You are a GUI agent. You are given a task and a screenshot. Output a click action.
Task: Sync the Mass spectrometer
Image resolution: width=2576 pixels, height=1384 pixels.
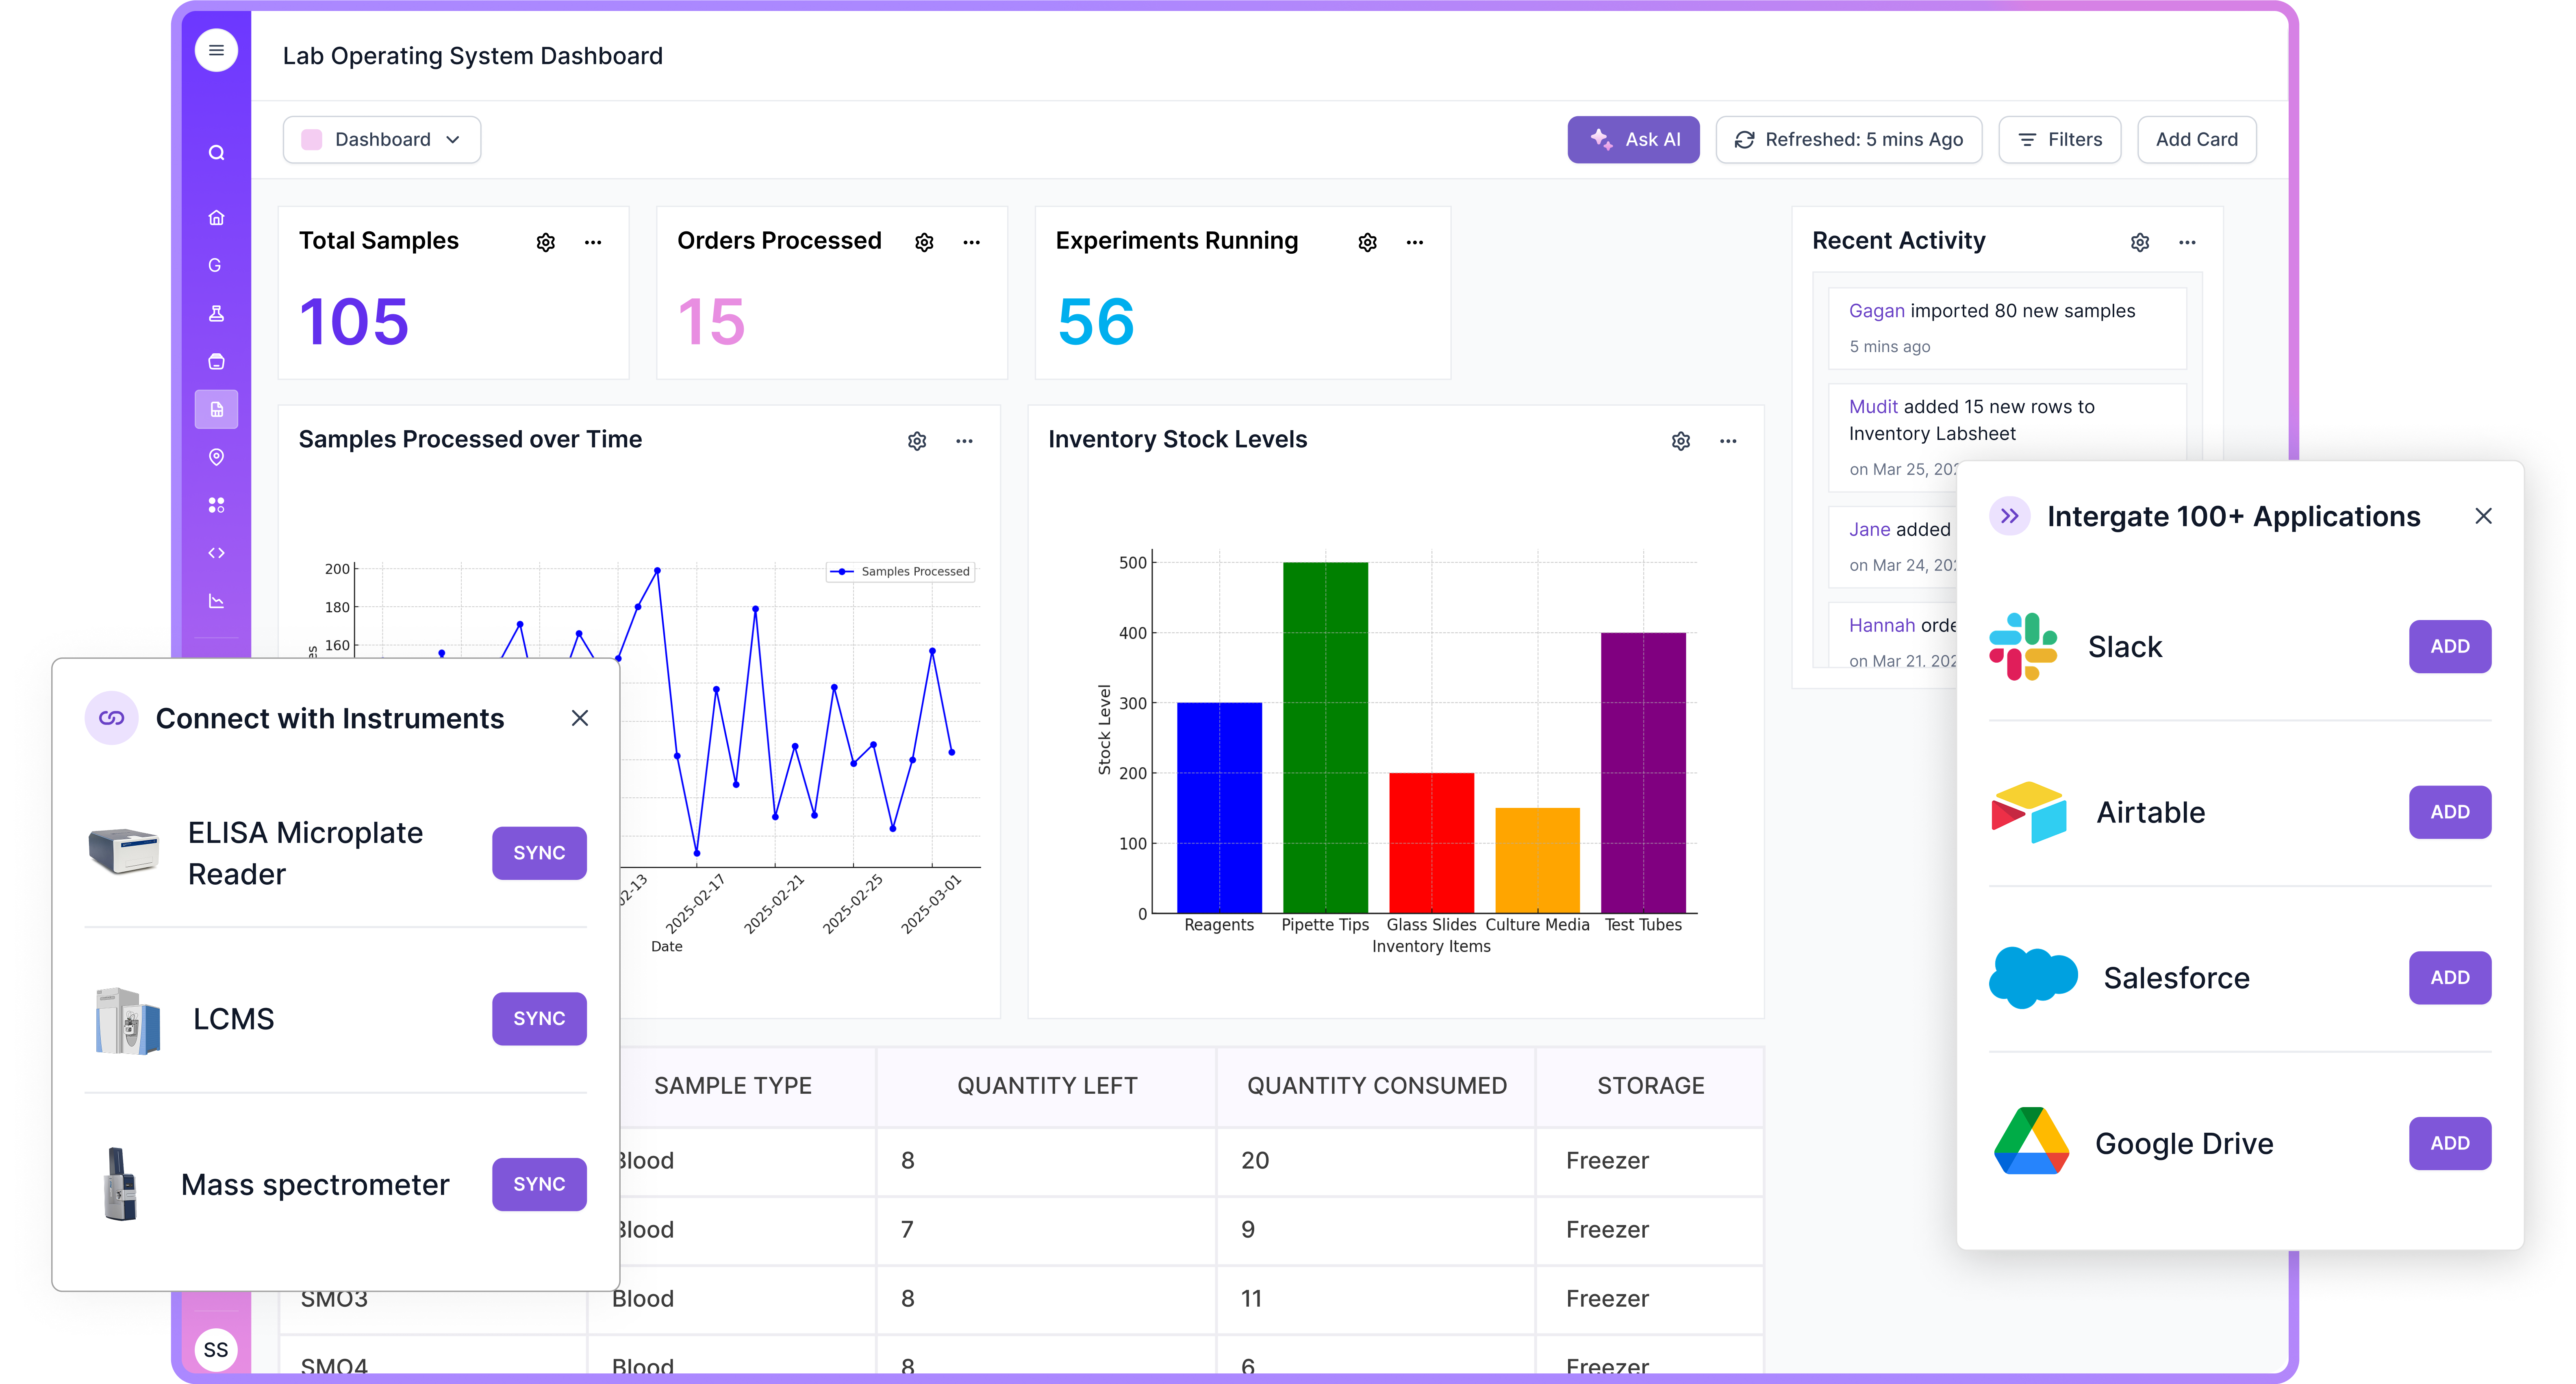(539, 1184)
